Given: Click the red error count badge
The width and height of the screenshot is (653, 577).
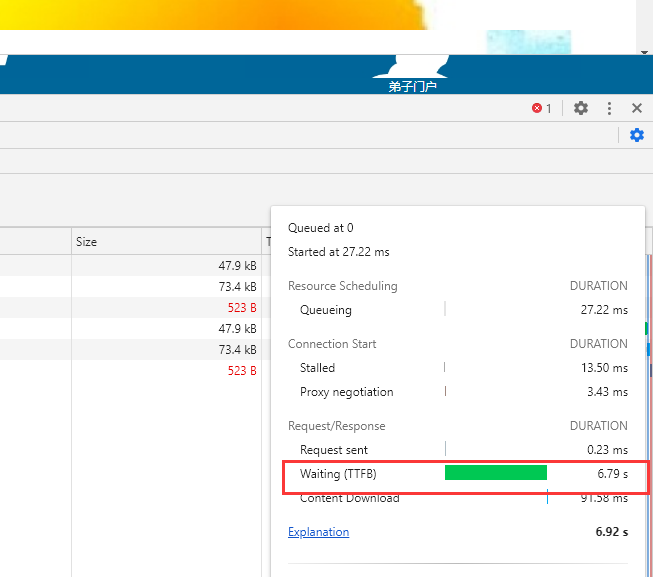Looking at the screenshot, I should (x=541, y=108).
